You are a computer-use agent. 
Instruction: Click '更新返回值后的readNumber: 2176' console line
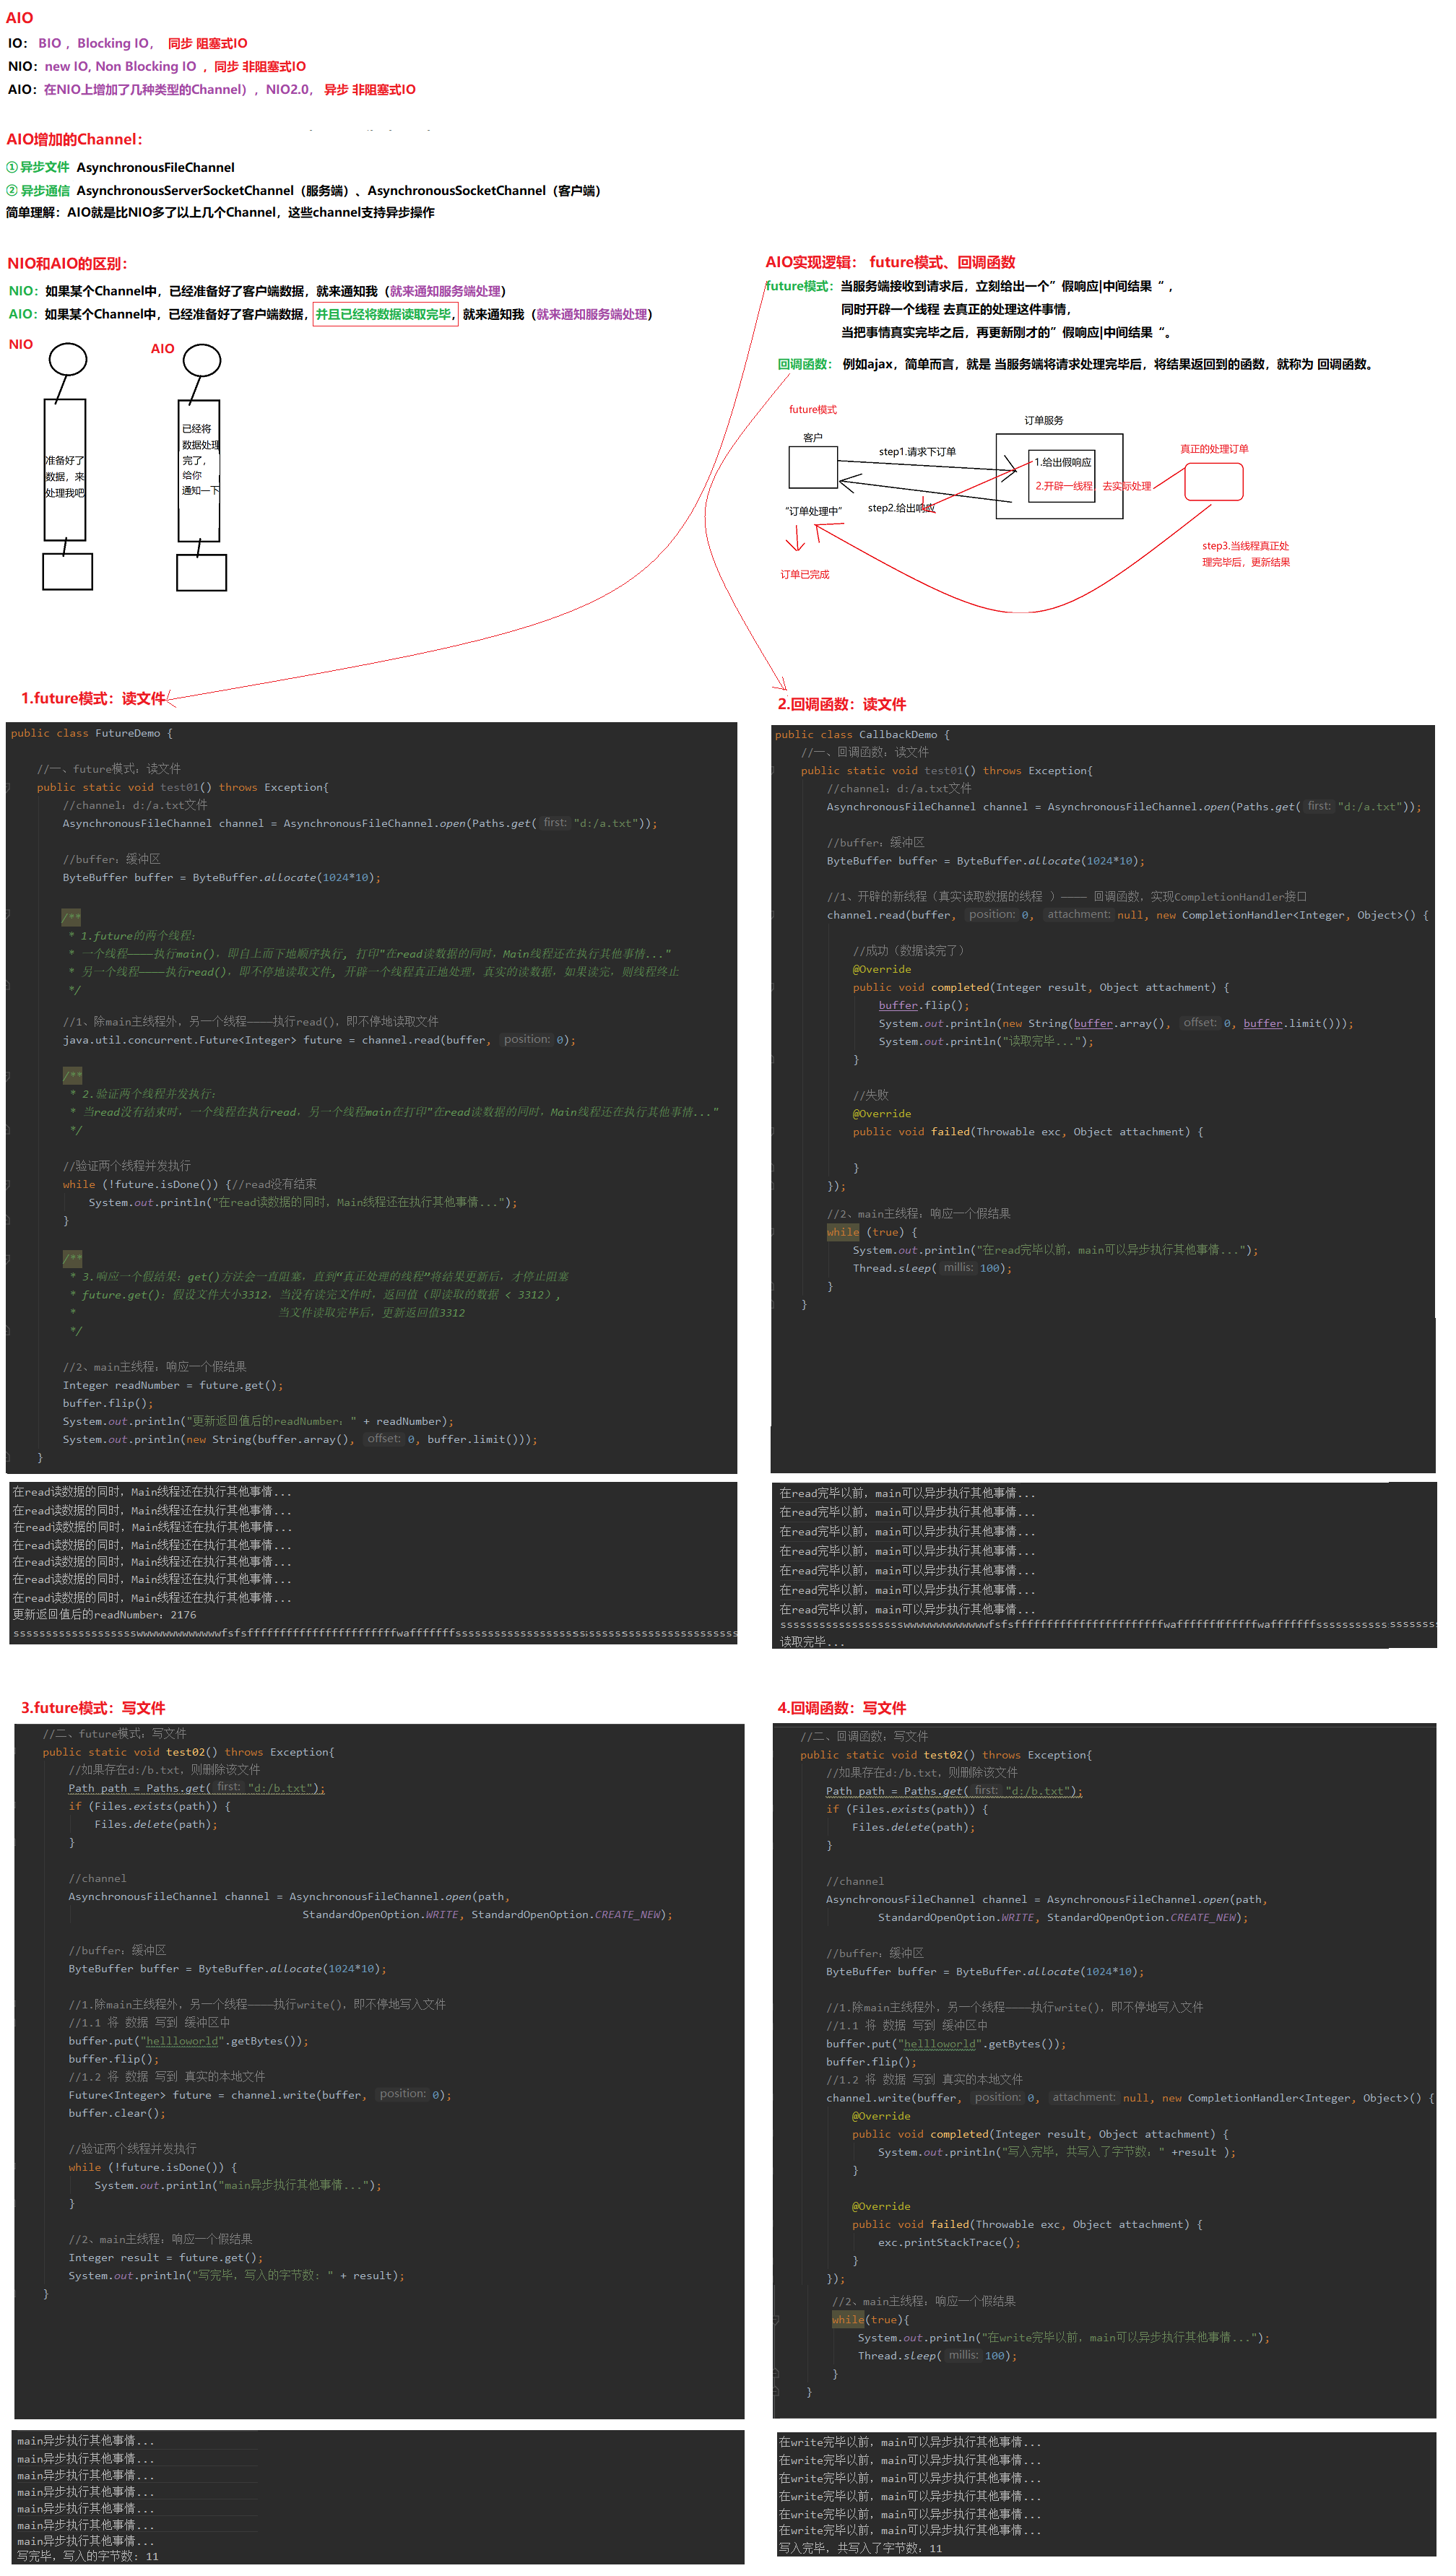[105, 1614]
